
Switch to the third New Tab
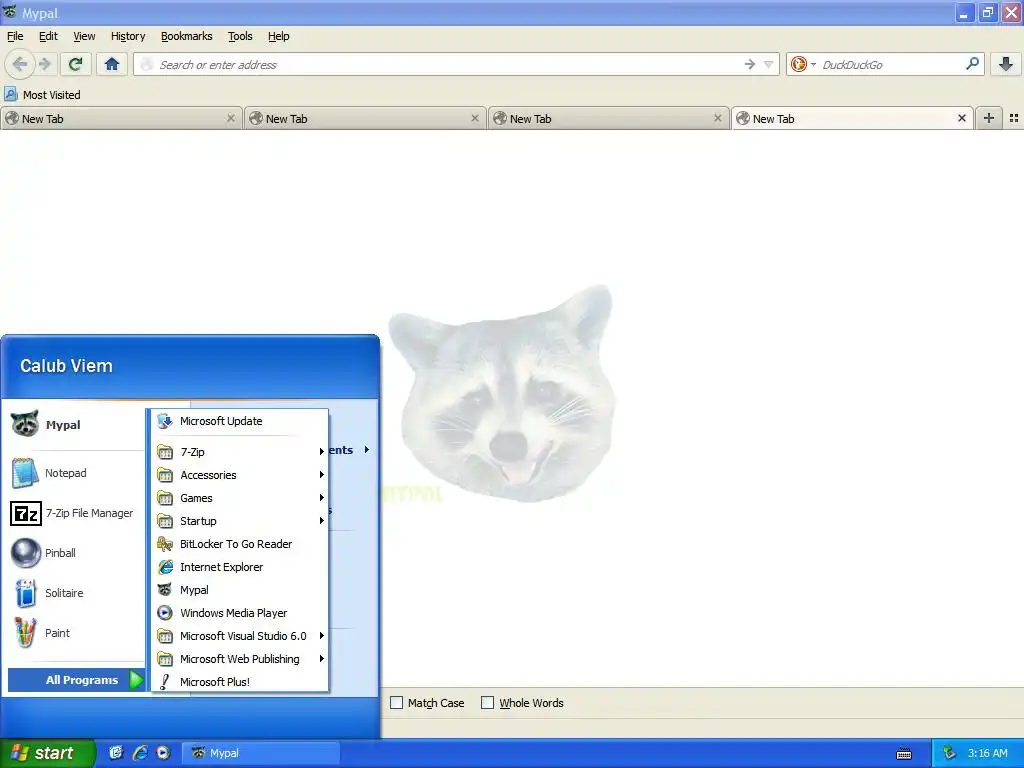pyautogui.click(x=609, y=119)
